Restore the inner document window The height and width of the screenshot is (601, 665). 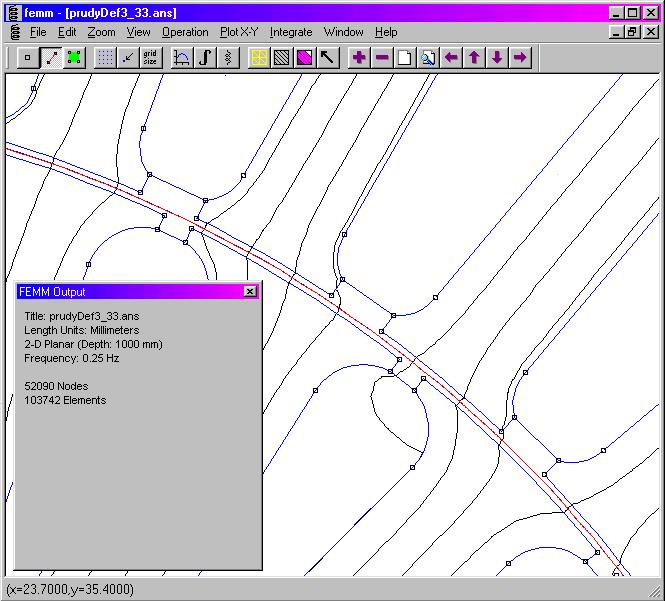pyautogui.click(x=633, y=32)
